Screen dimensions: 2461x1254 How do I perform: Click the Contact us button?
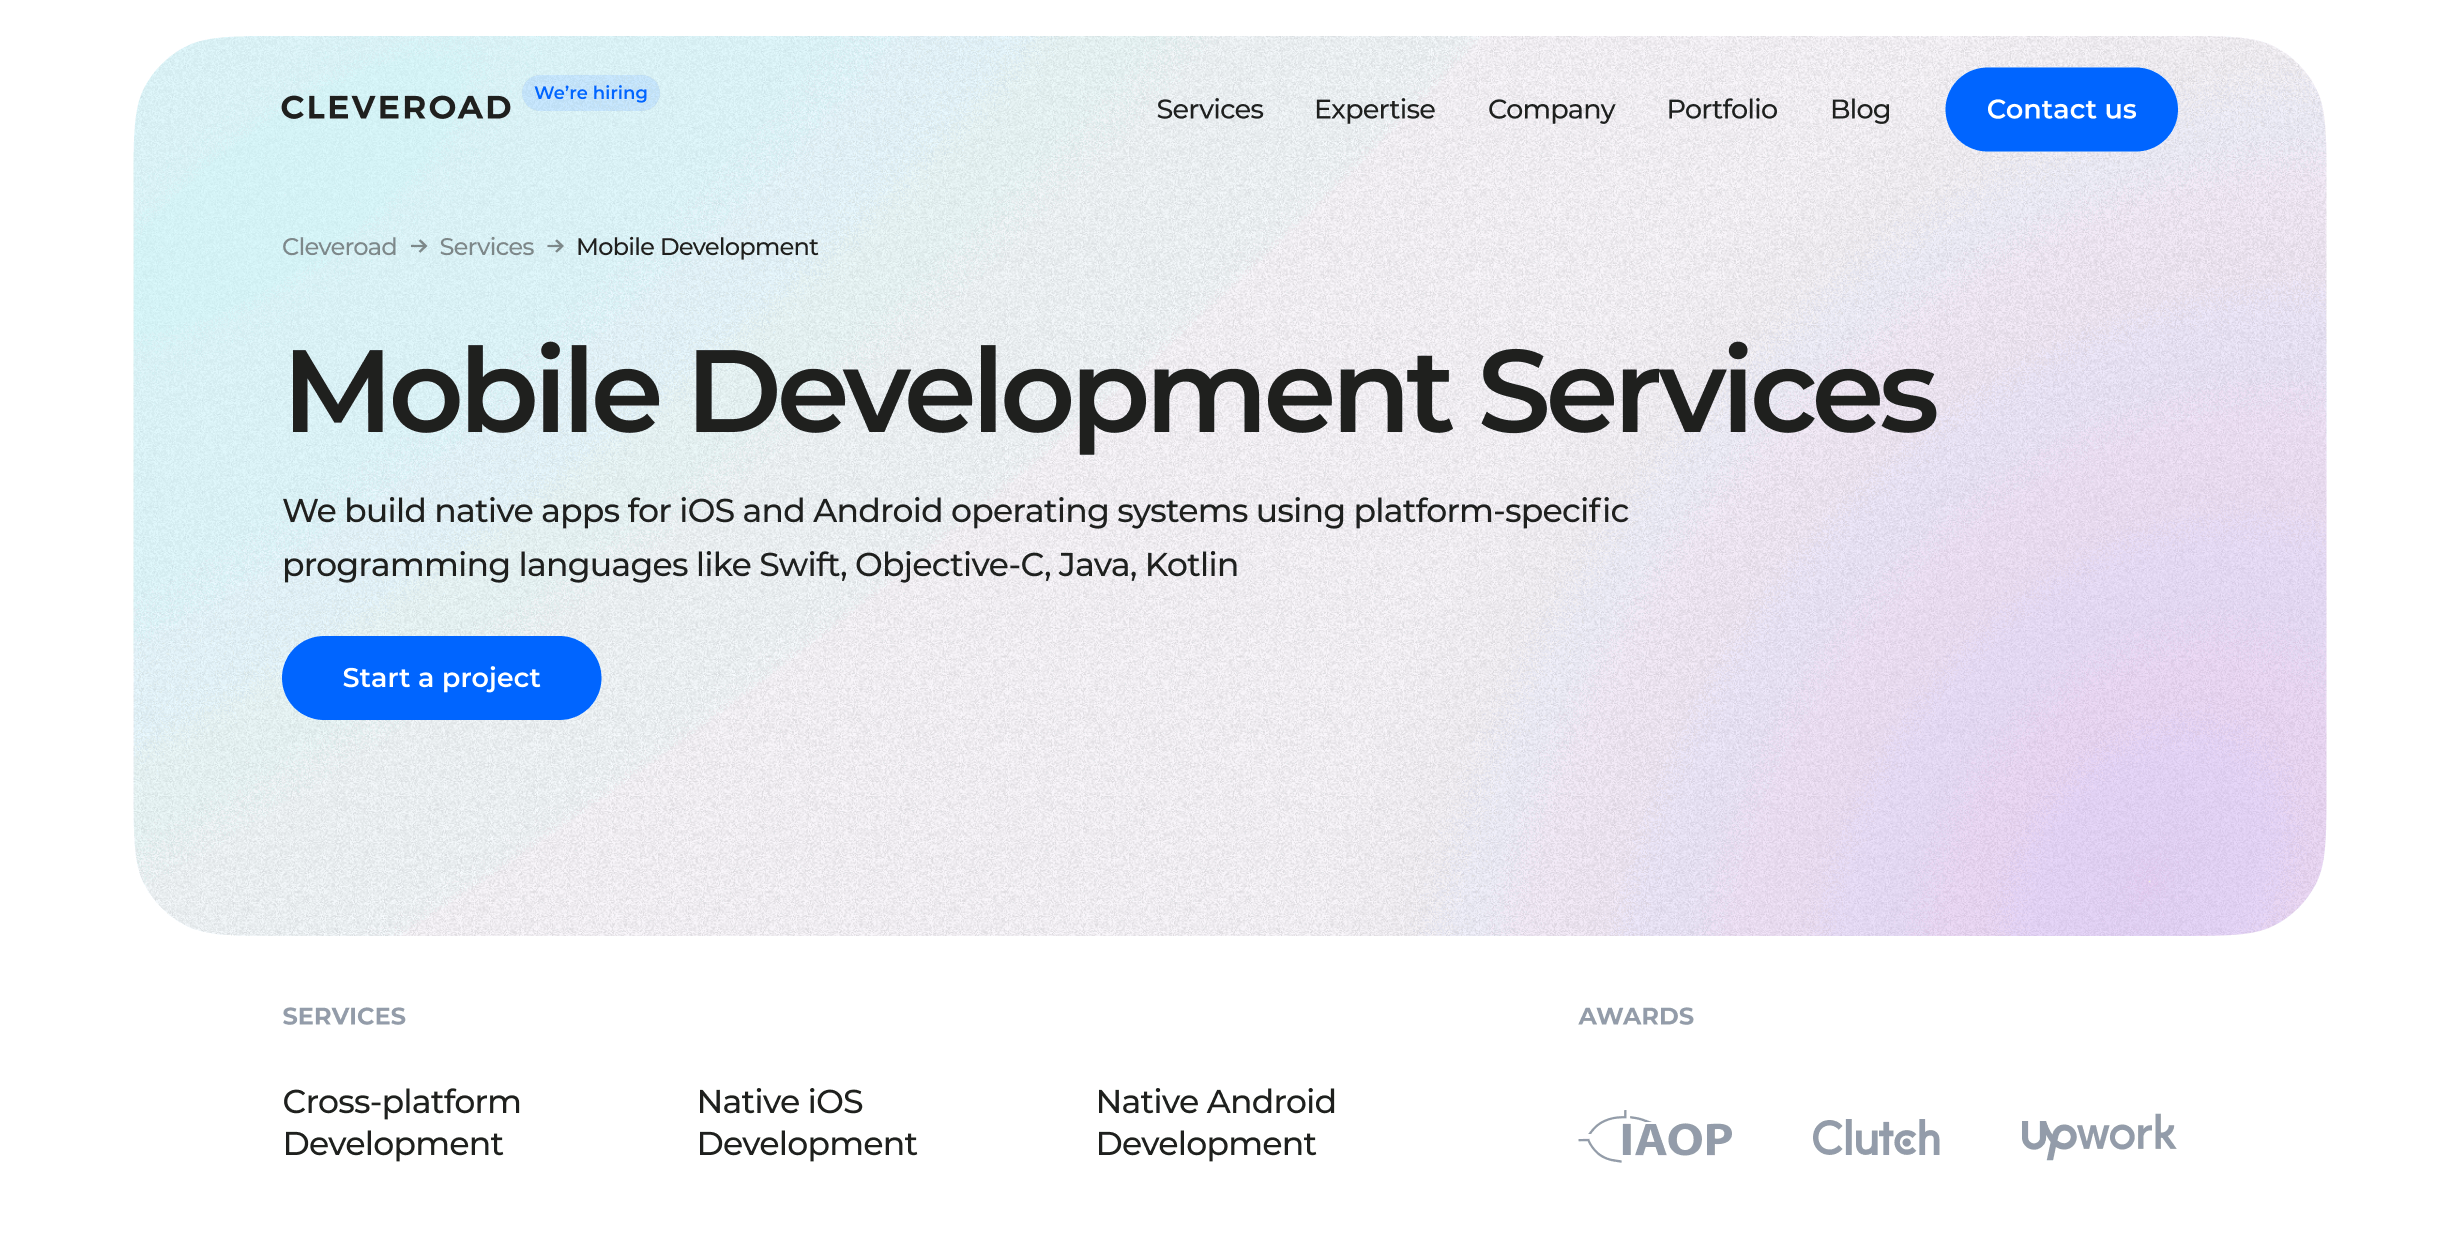(2061, 110)
